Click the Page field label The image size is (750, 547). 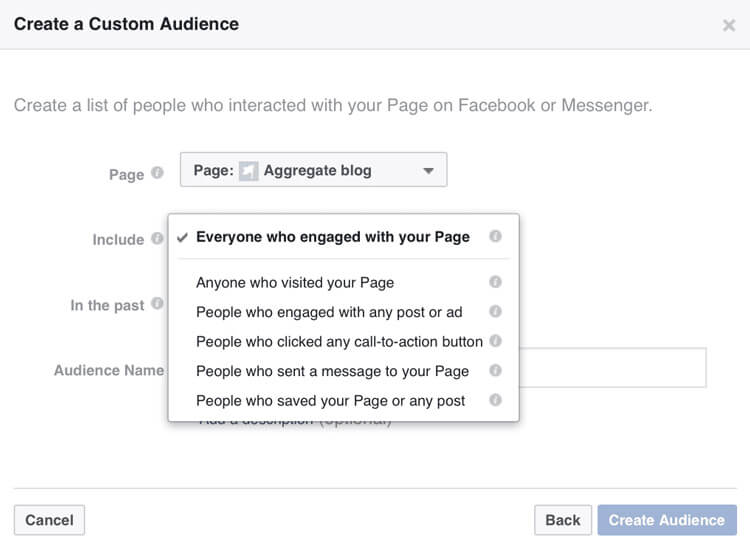126,175
